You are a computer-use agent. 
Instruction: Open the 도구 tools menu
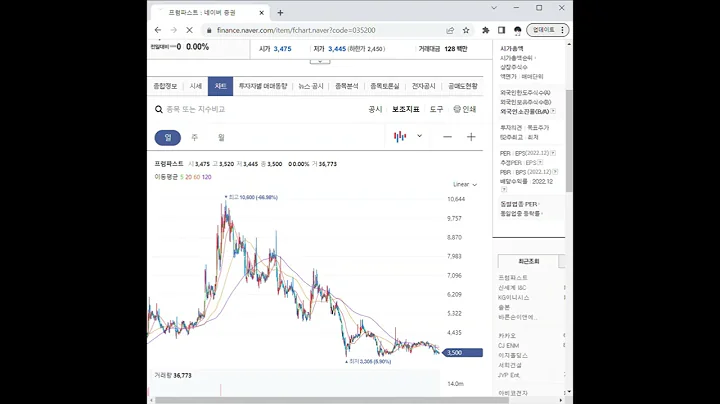(436, 109)
